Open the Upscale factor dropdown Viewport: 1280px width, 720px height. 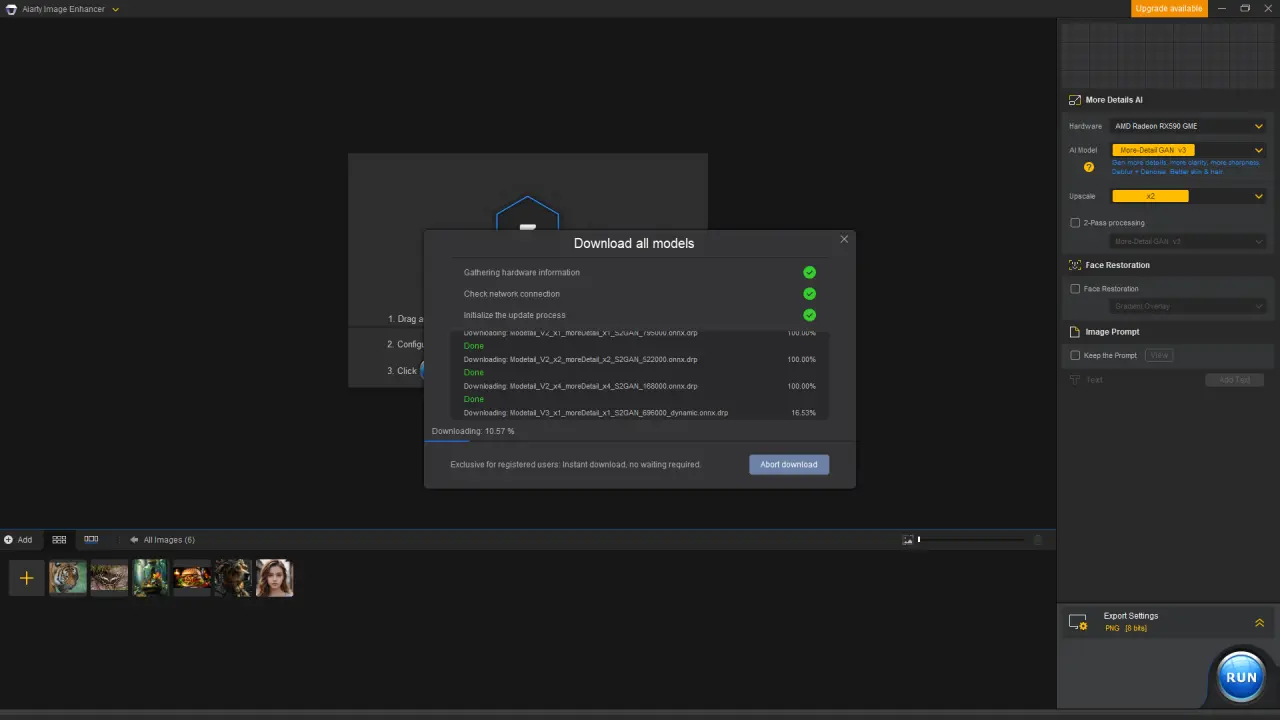(x=1188, y=196)
